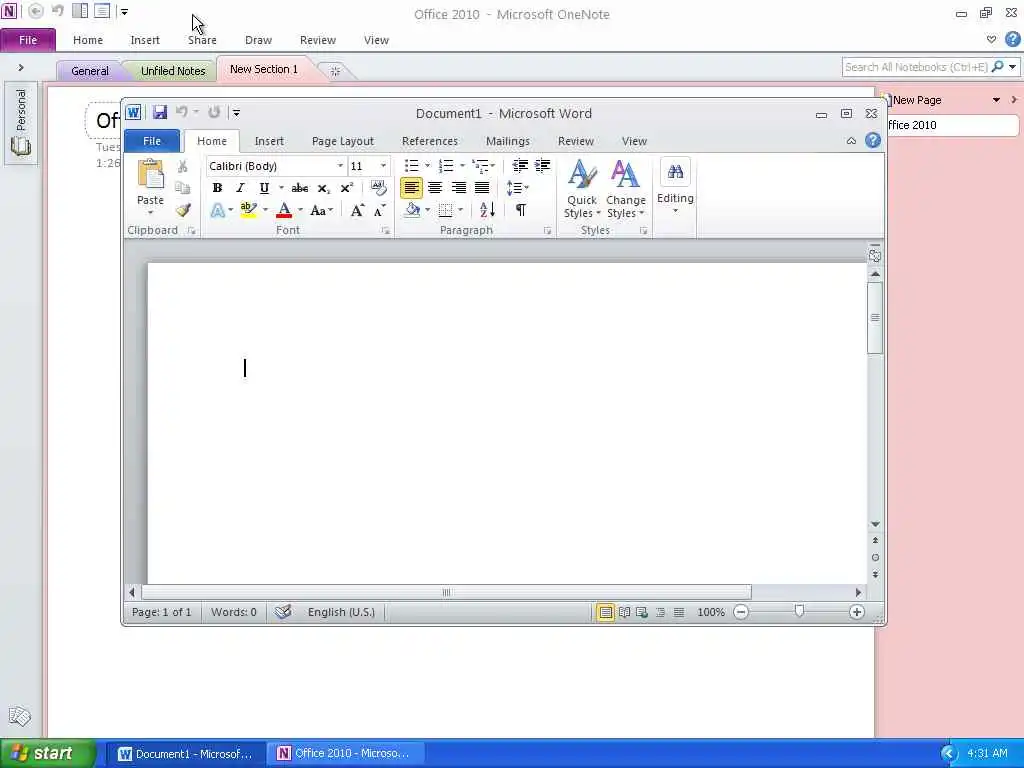Select the Format Painter brush
Viewport: 1024px width, 768px height.
tap(183, 210)
